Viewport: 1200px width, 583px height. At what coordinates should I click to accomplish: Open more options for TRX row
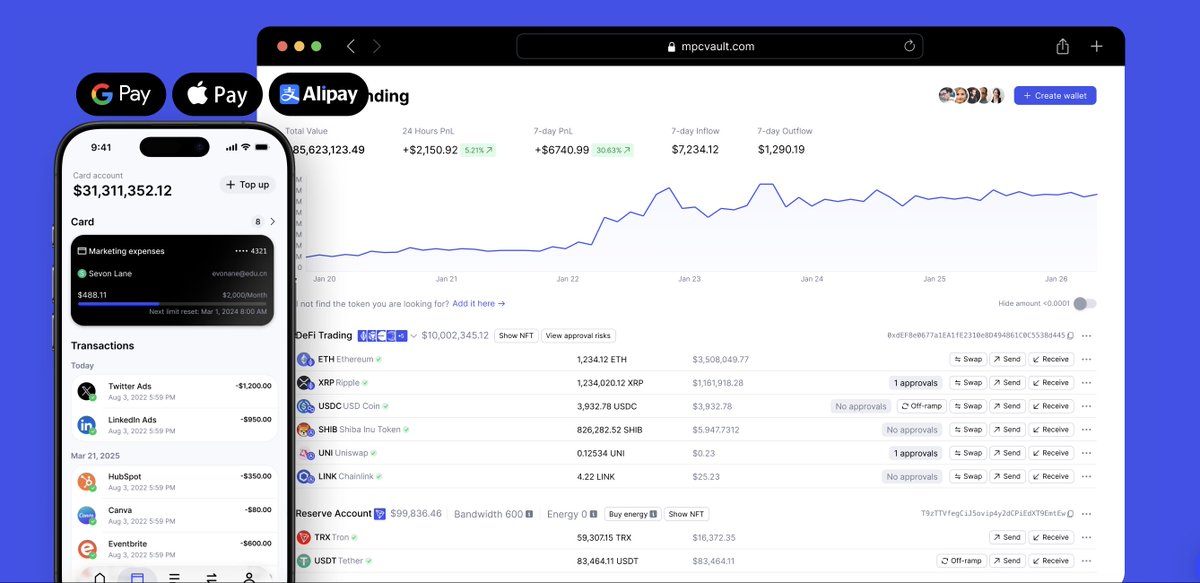pyautogui.click(x=1086, y=537)
